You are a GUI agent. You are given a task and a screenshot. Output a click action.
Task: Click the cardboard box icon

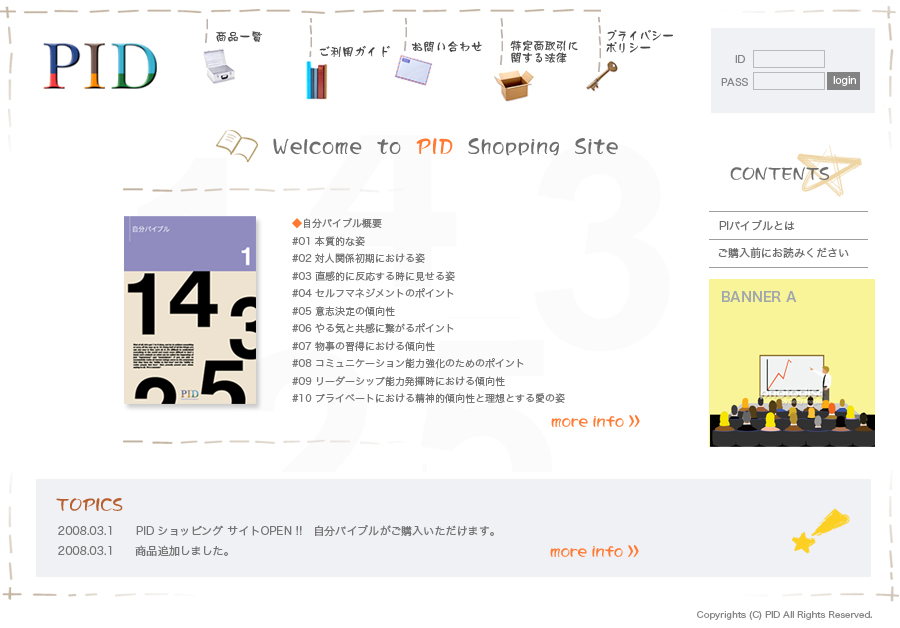pyautogui.click(x=513, y=84)
